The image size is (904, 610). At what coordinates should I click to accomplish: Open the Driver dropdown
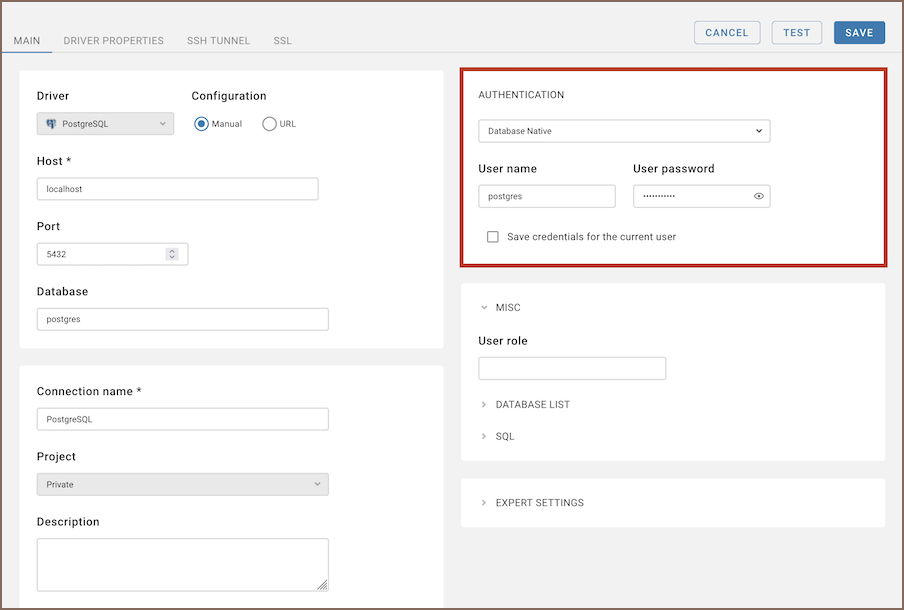(105, 124)
